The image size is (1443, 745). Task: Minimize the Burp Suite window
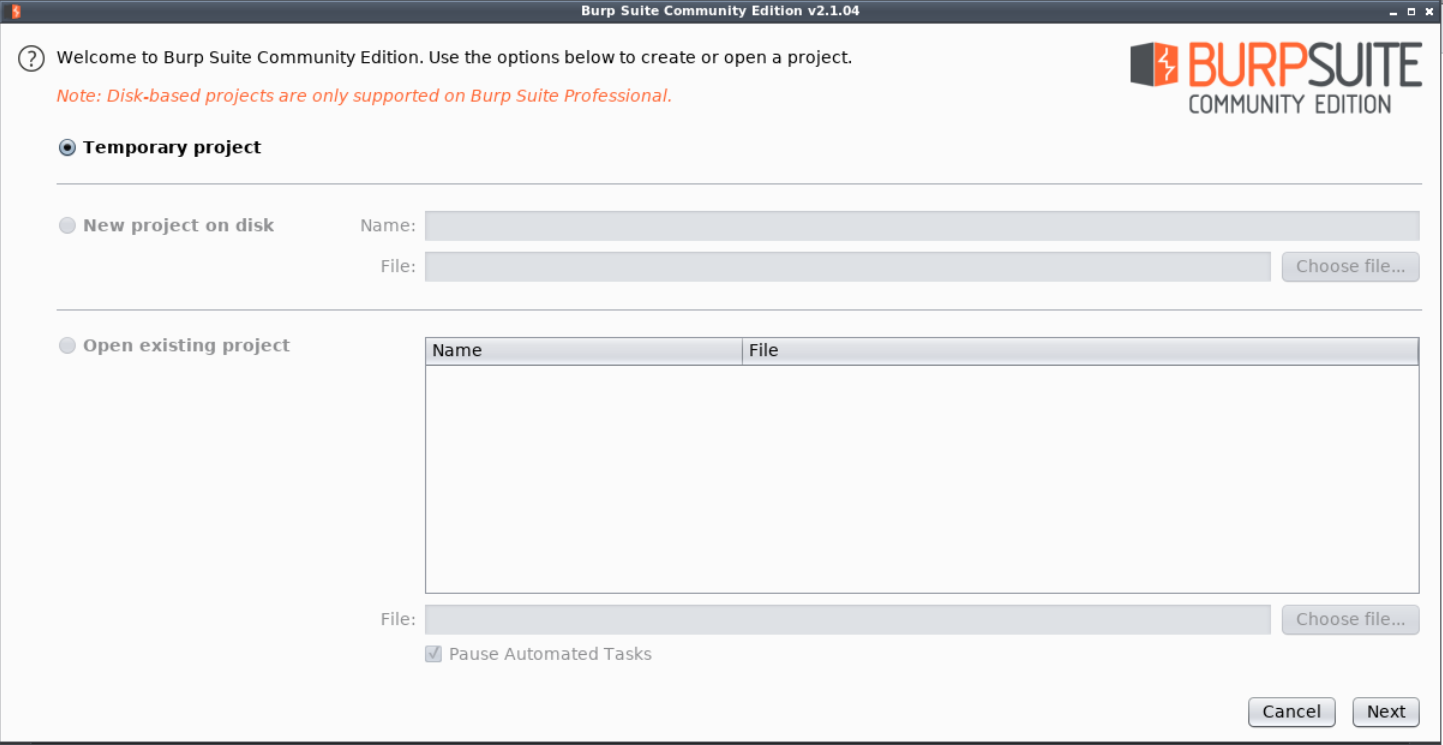pyautogui.click(x=1394, y=12)
